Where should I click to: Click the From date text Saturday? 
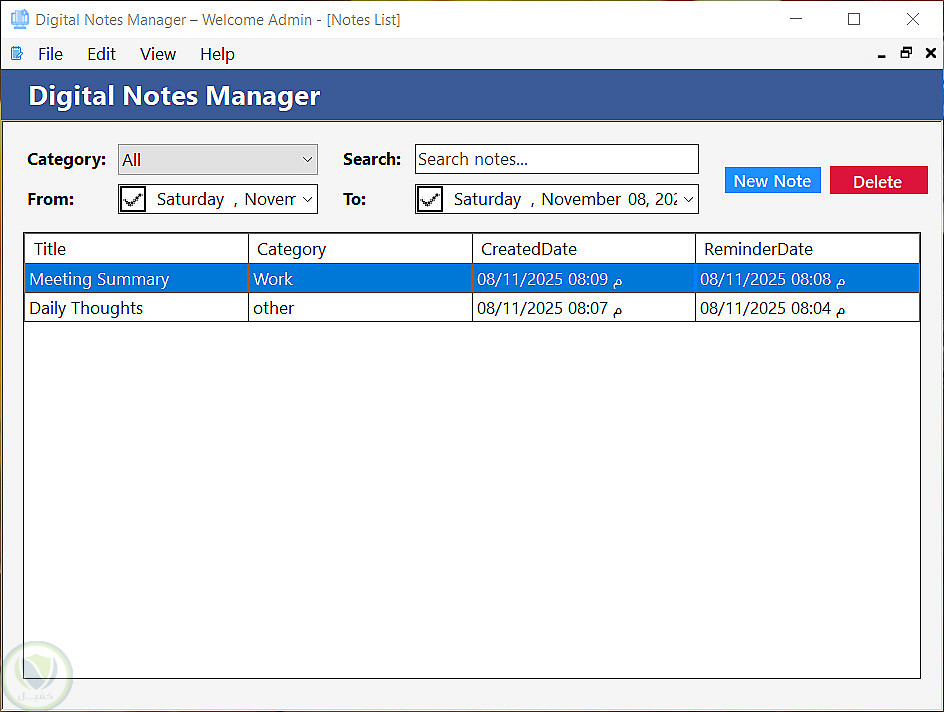pyautogui.click(x=190, y=199)
